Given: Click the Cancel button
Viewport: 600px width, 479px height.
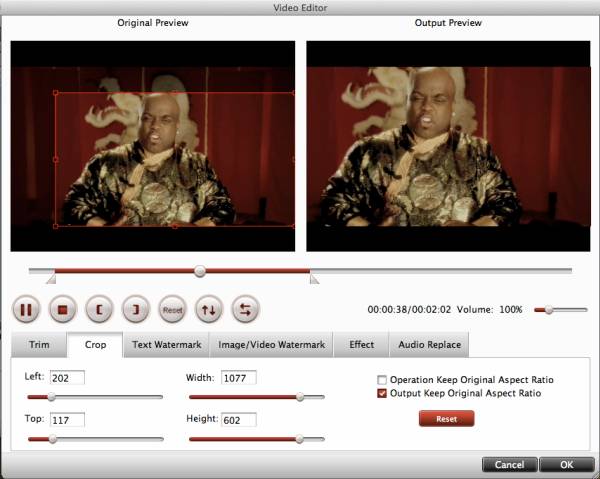Looking at the screenshot, I should pos(509,464).
